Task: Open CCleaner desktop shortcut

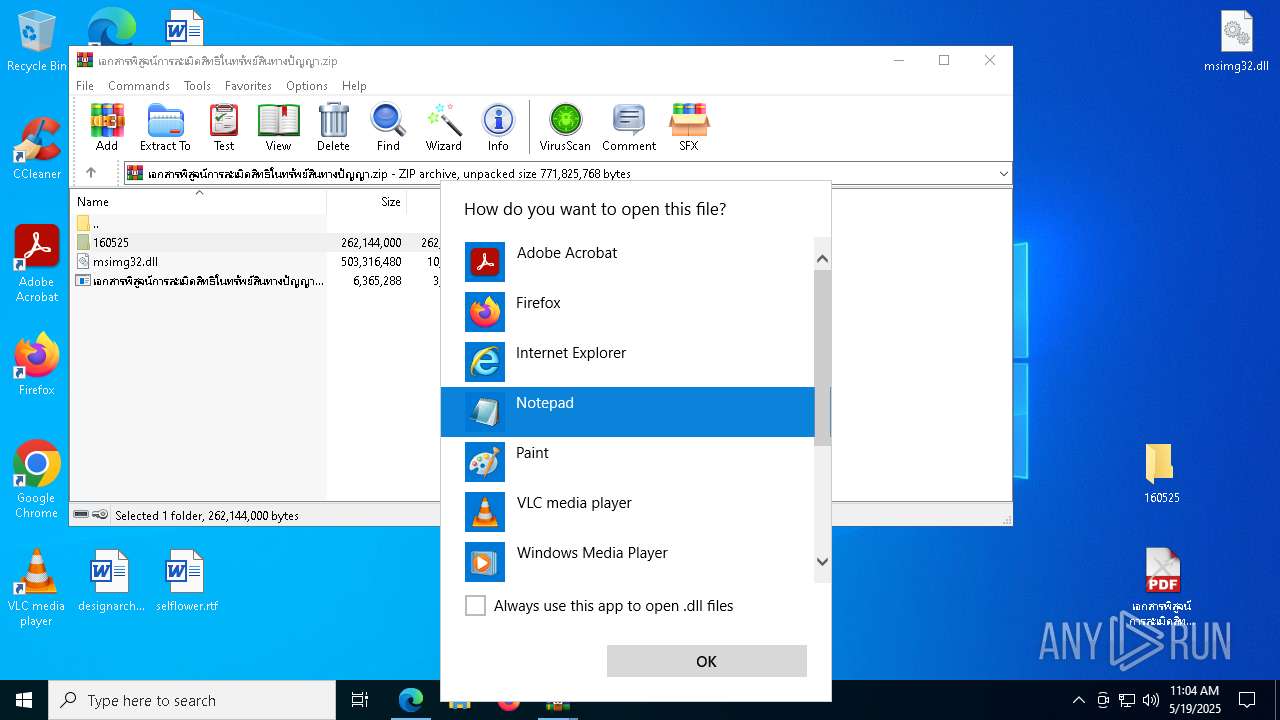Action: 36,148
